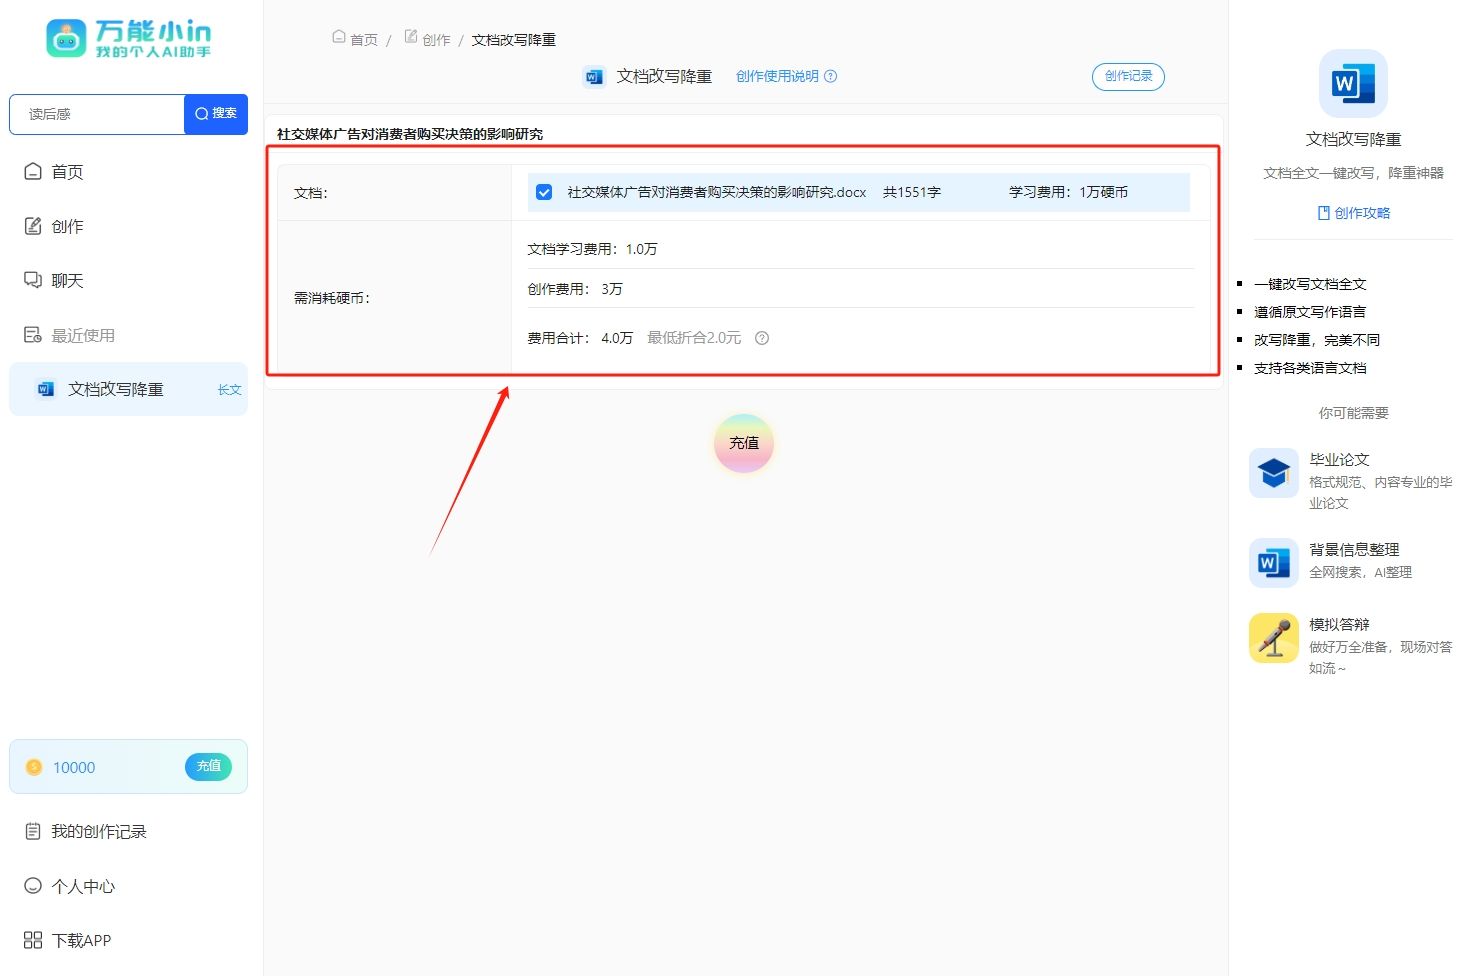Click the sidebar 充值 pill button

208,766
